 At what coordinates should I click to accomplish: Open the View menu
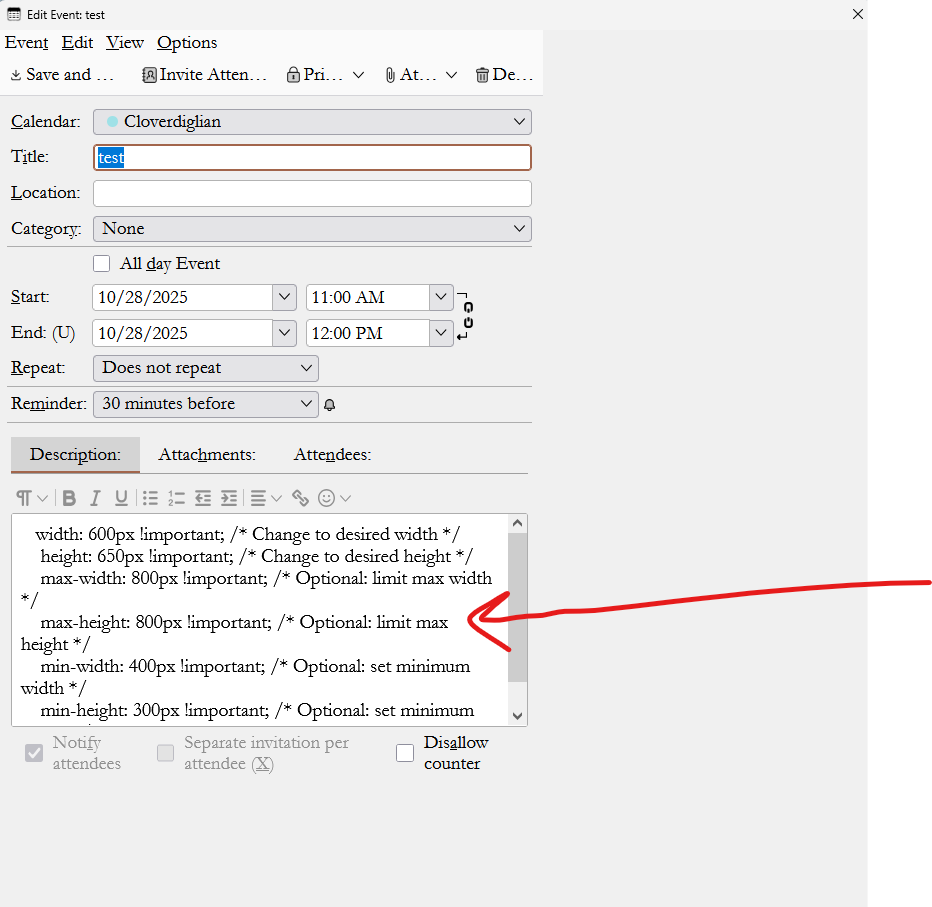[x=125, y=43]
